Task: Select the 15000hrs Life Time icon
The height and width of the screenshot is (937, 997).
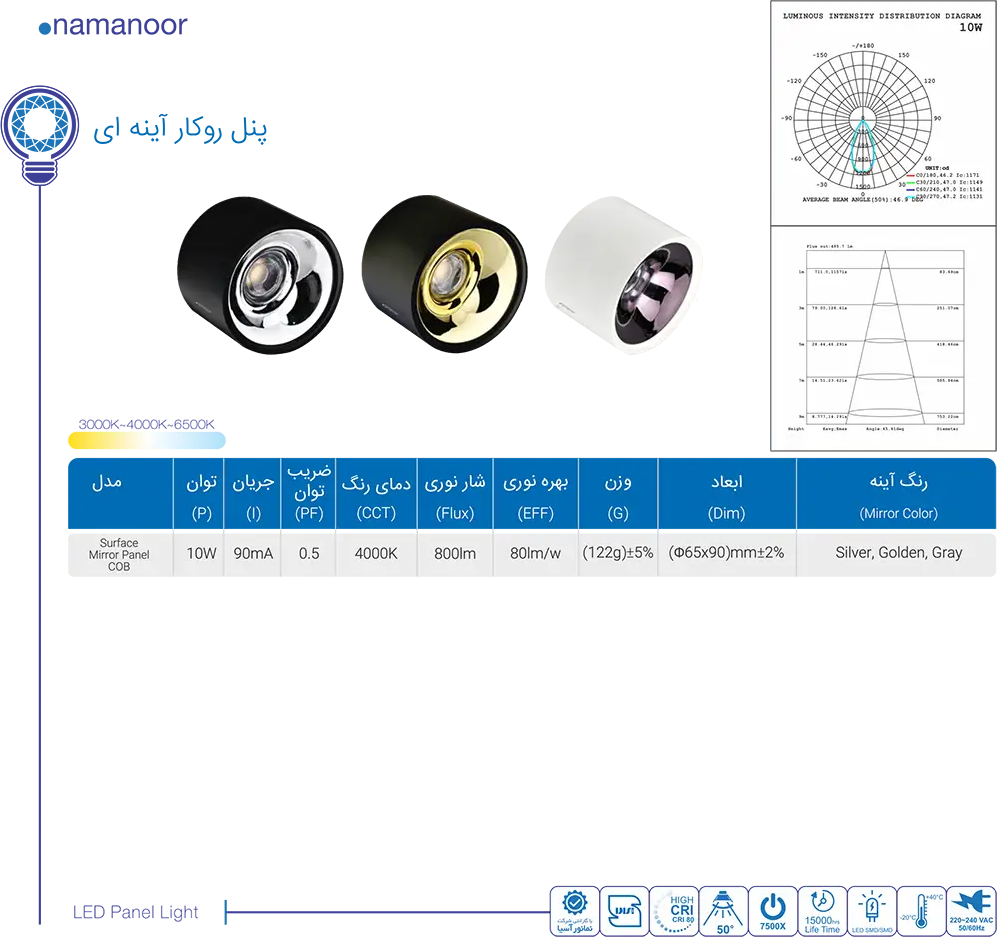Action: pos(822,910)
